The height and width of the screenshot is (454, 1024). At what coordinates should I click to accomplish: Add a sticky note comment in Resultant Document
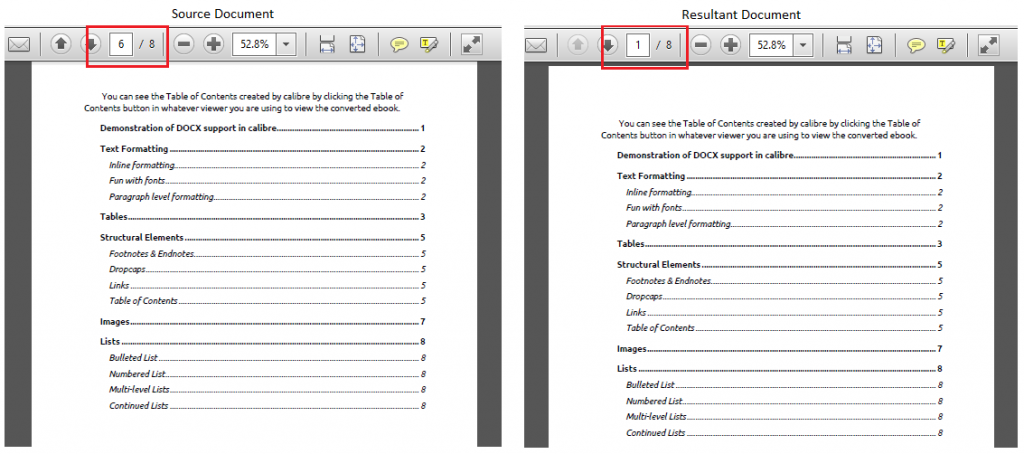916,45
